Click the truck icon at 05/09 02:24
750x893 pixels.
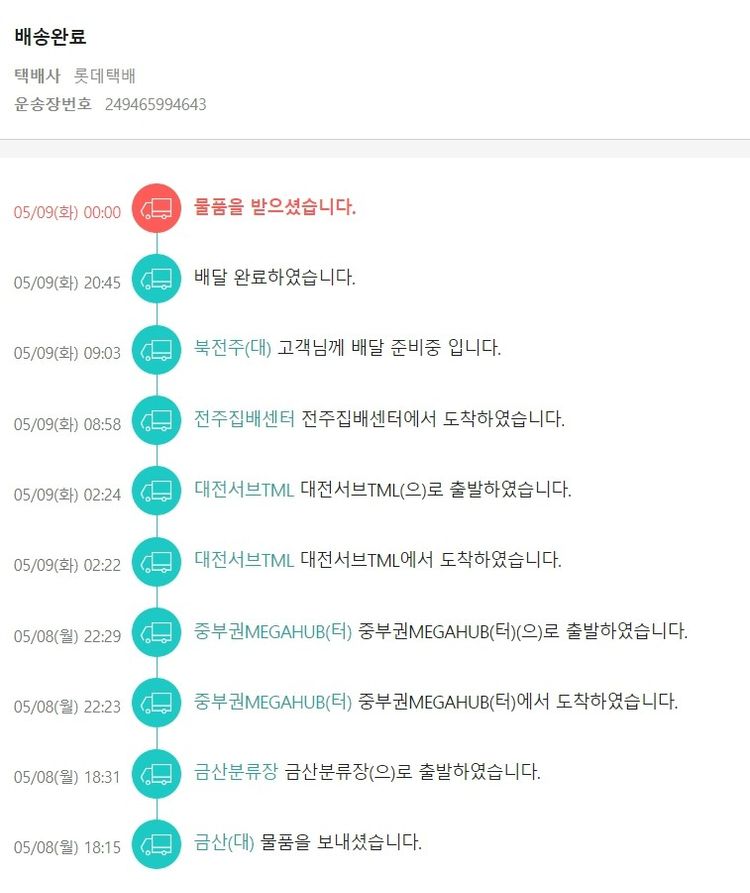pos(157,490)
